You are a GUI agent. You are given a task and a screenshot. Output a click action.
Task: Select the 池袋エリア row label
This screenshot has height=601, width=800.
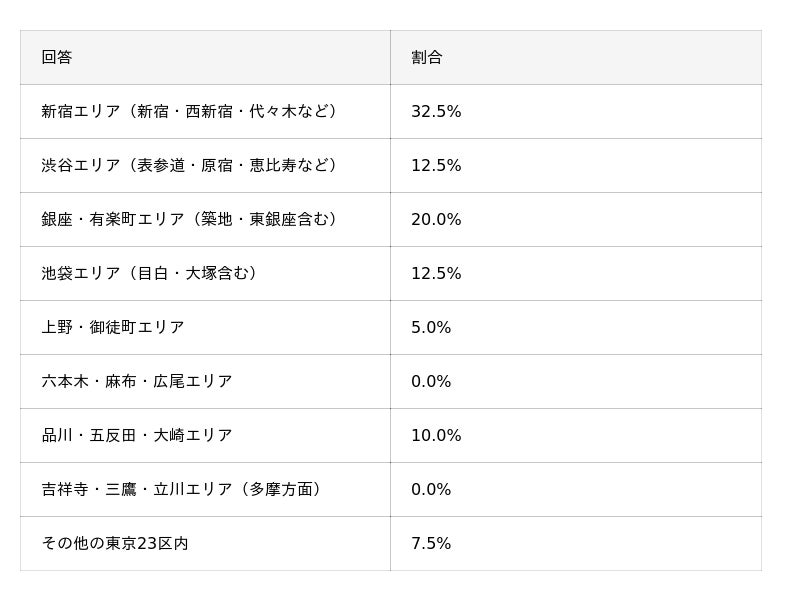pyautogui.click(x=150, y=274)
